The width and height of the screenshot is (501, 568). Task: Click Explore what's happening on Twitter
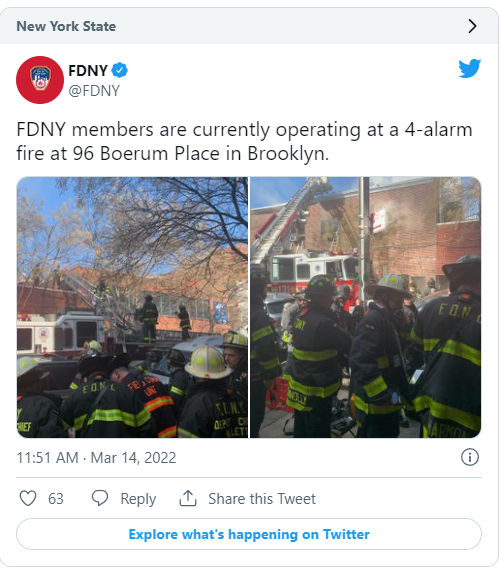[x=249, y=534]
